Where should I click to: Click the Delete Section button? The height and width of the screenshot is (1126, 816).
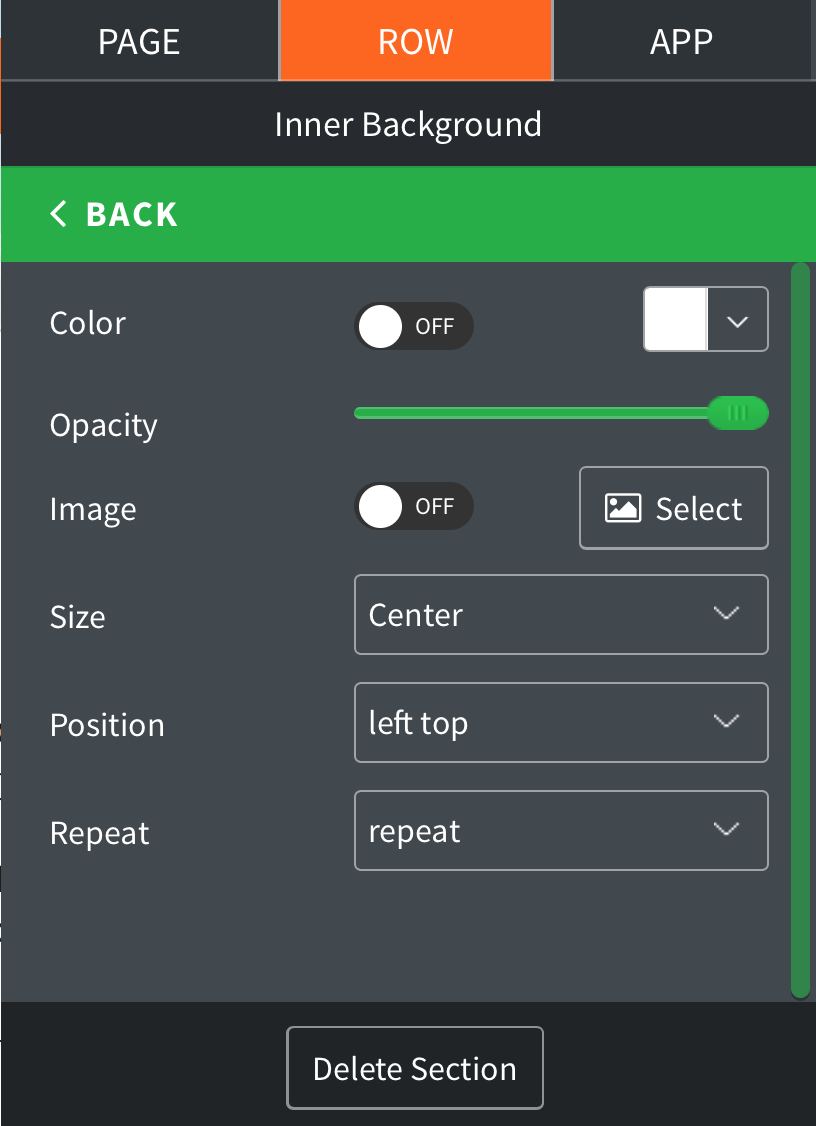click(414, 1068)
